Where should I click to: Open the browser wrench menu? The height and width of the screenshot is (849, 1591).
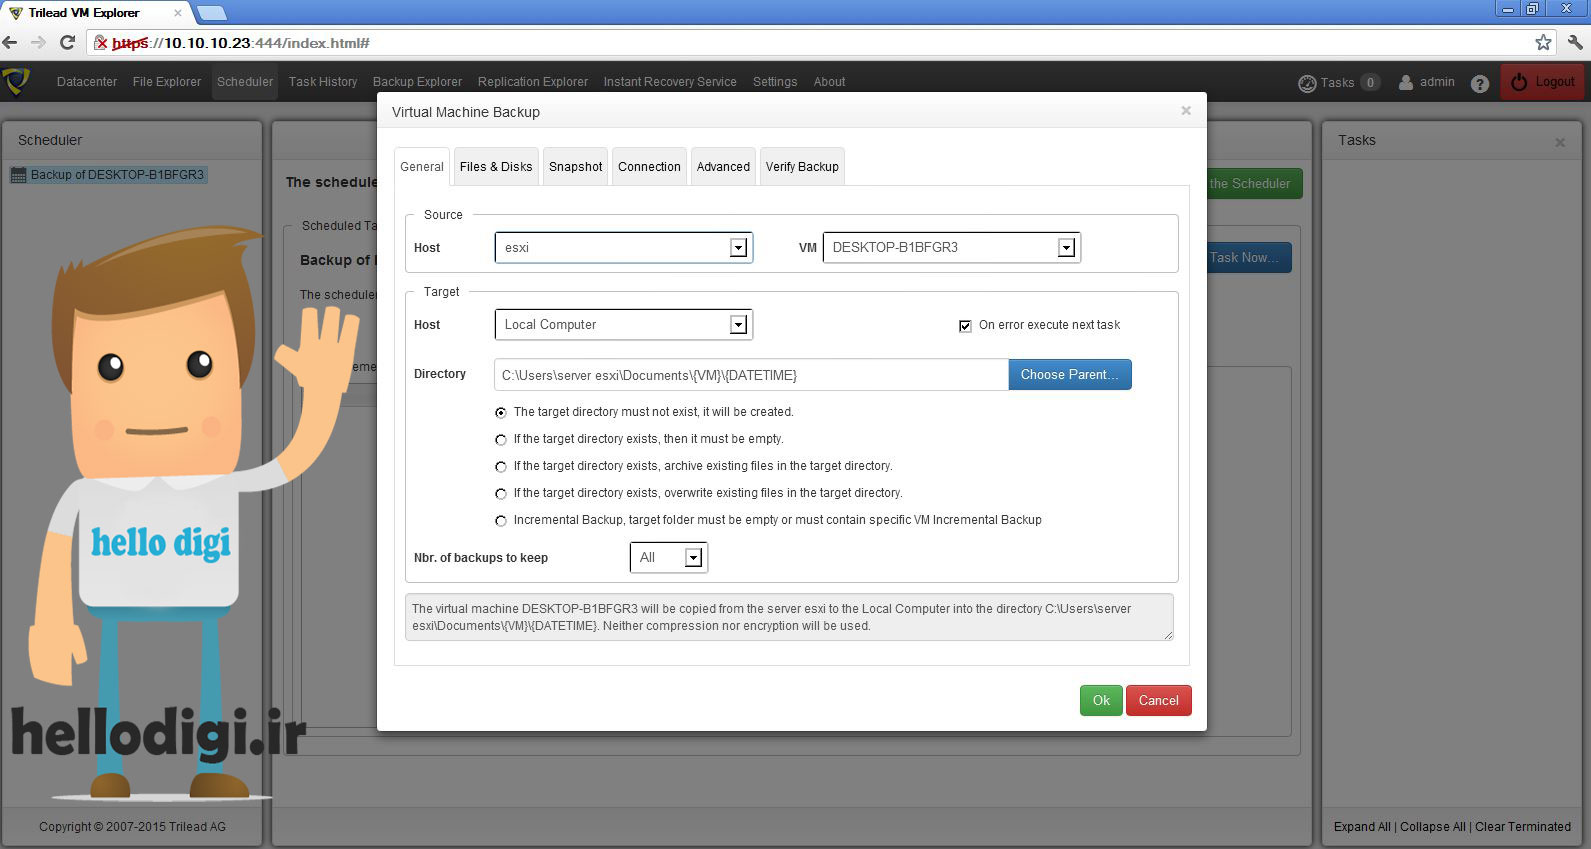pos(1575,43)
